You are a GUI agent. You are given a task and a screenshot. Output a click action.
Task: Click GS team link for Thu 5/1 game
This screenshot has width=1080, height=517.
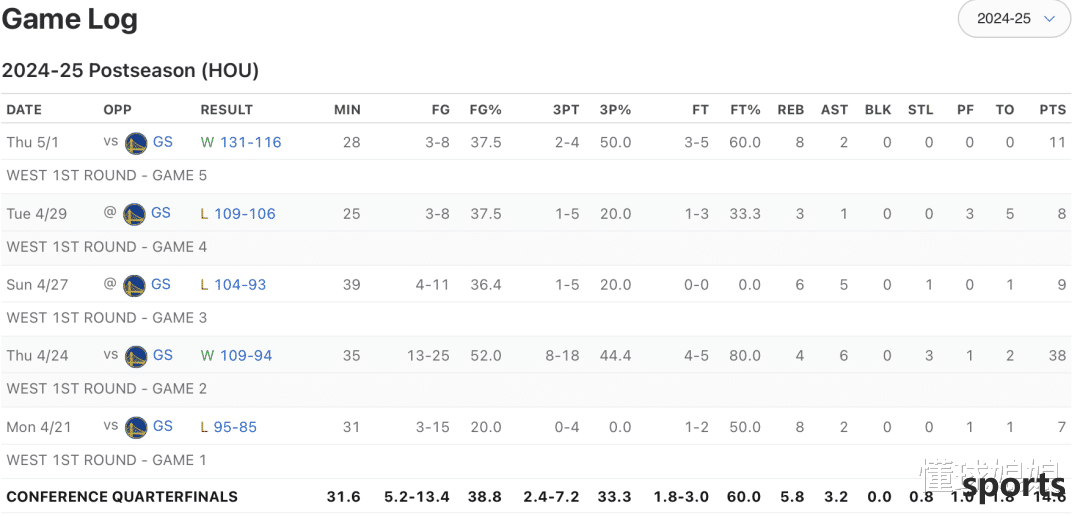[163, 142]
